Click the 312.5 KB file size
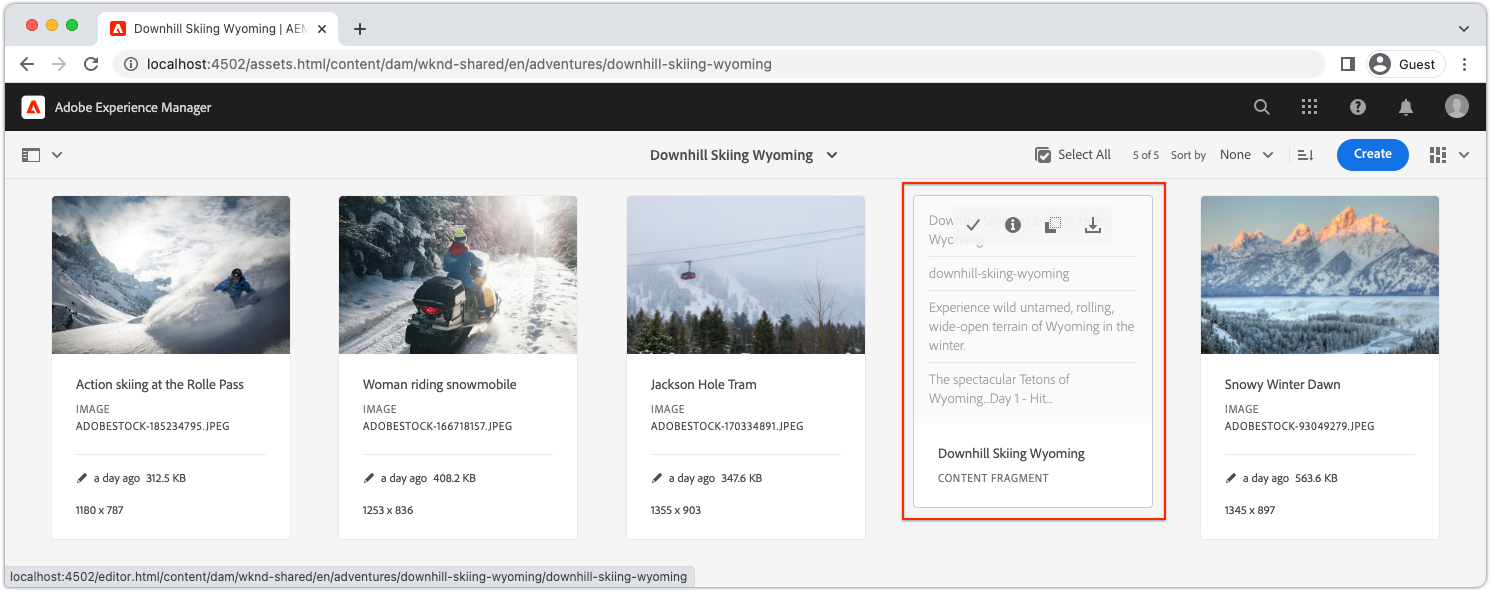1490x592 pixels. pos(166,478)
